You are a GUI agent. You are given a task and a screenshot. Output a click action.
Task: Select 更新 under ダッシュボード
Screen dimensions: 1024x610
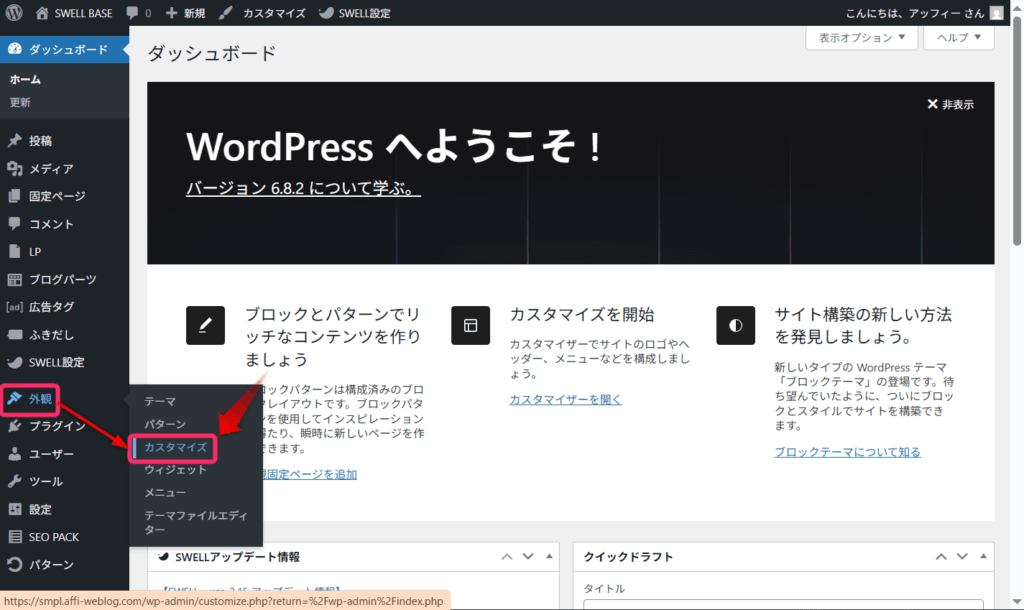[20, 103]
